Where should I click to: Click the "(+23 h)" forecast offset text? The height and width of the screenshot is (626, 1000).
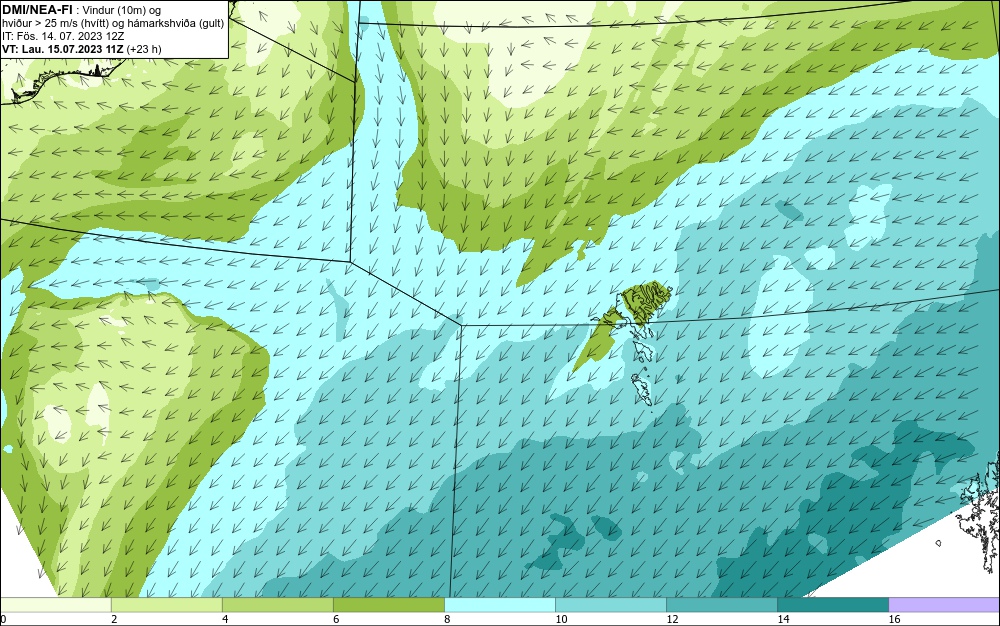144,49
